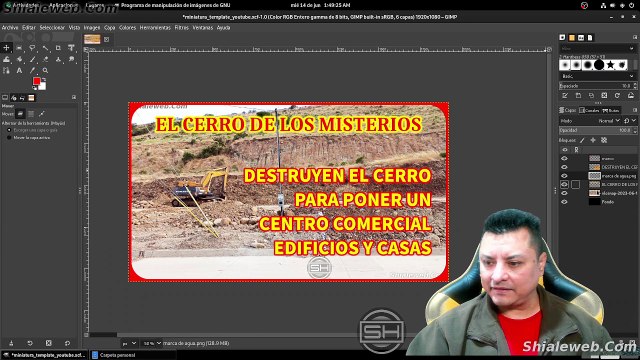Switch to Tool Options tab
Screen dimensions: 640x360
coord(5,98)
